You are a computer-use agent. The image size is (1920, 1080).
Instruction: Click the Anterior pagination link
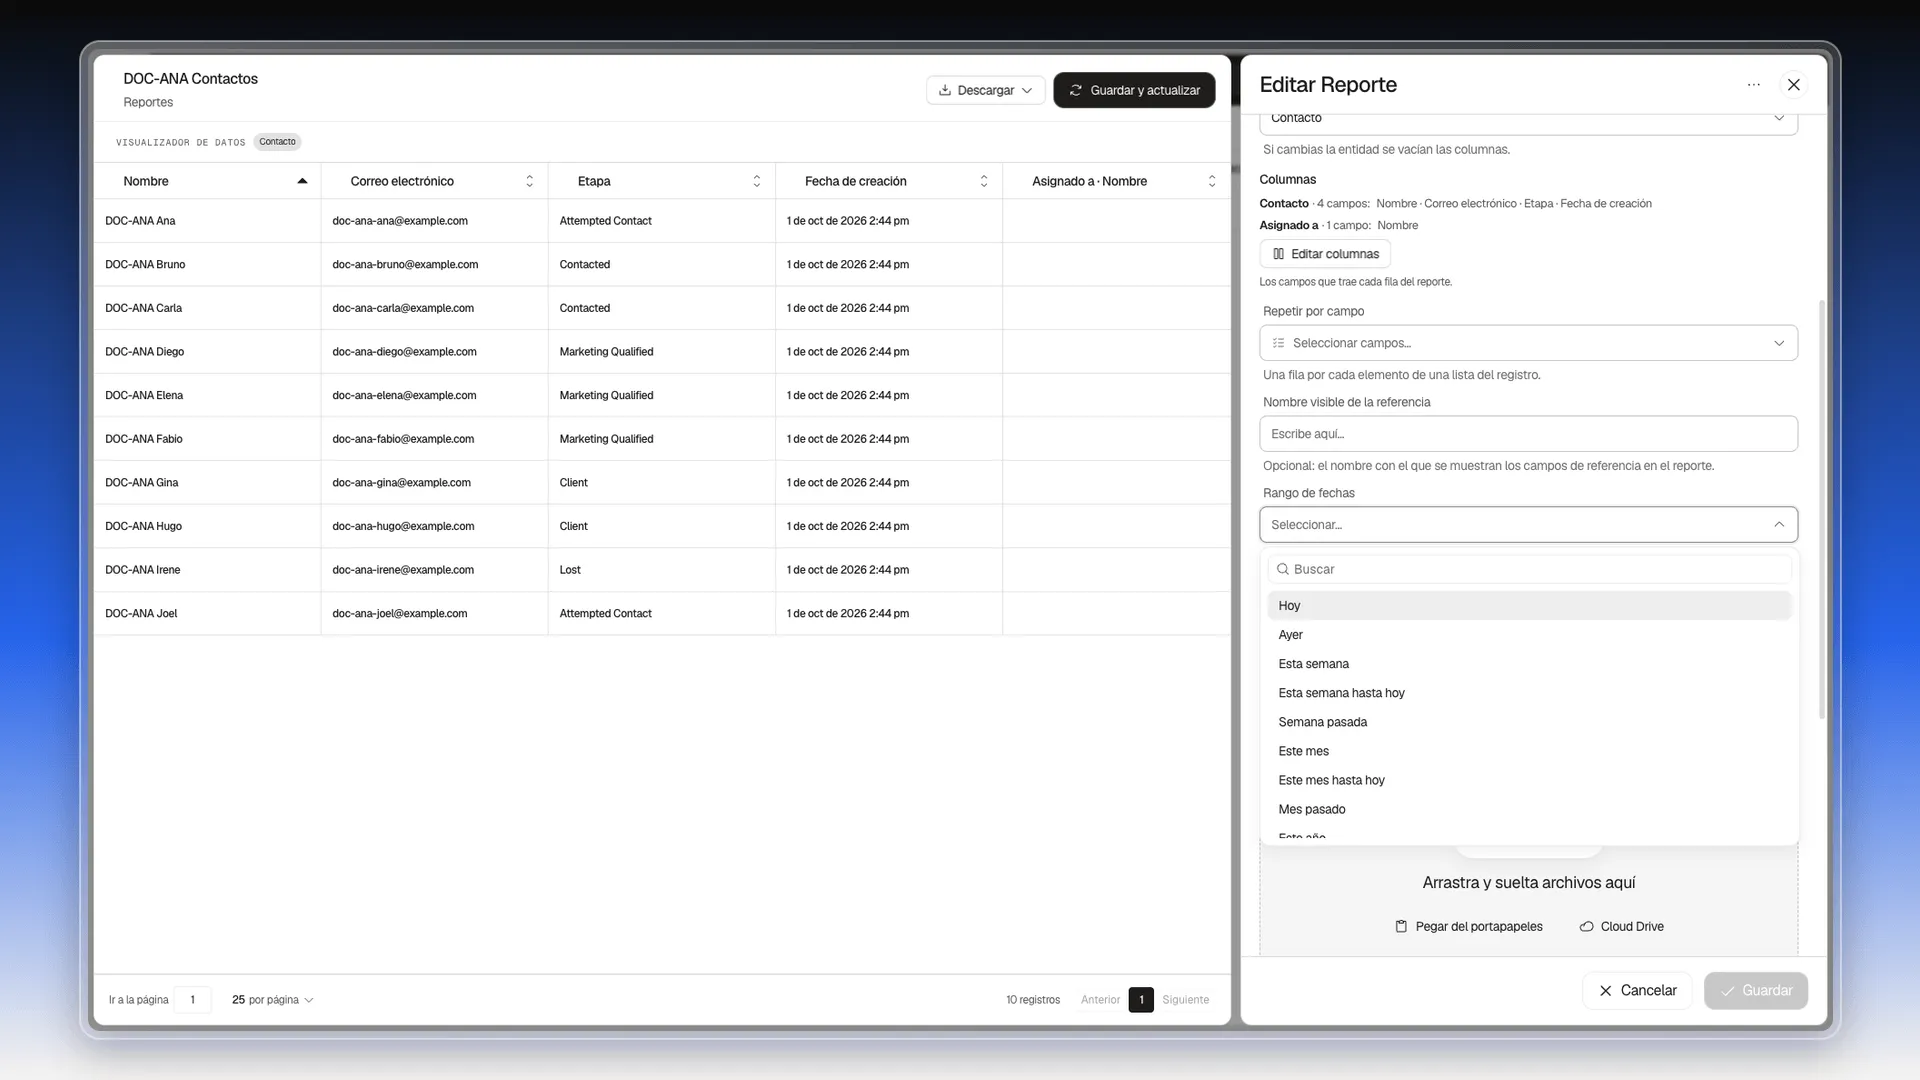pyautogui.click(x=1100, y=1000)
